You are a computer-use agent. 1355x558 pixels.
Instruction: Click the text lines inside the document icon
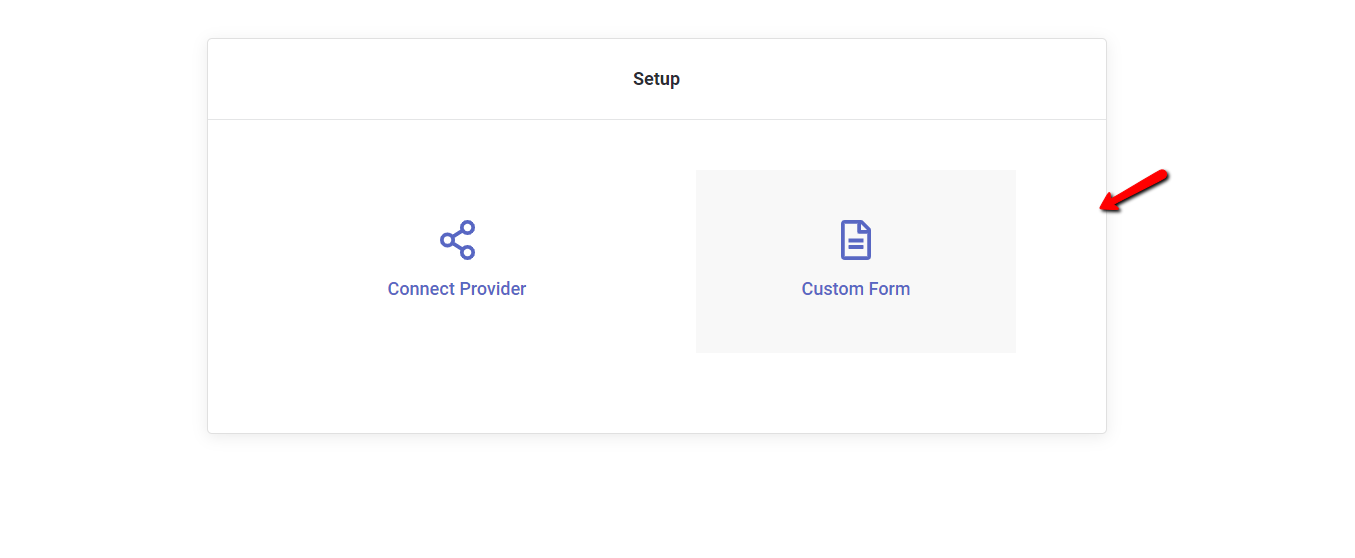point(855,245)
